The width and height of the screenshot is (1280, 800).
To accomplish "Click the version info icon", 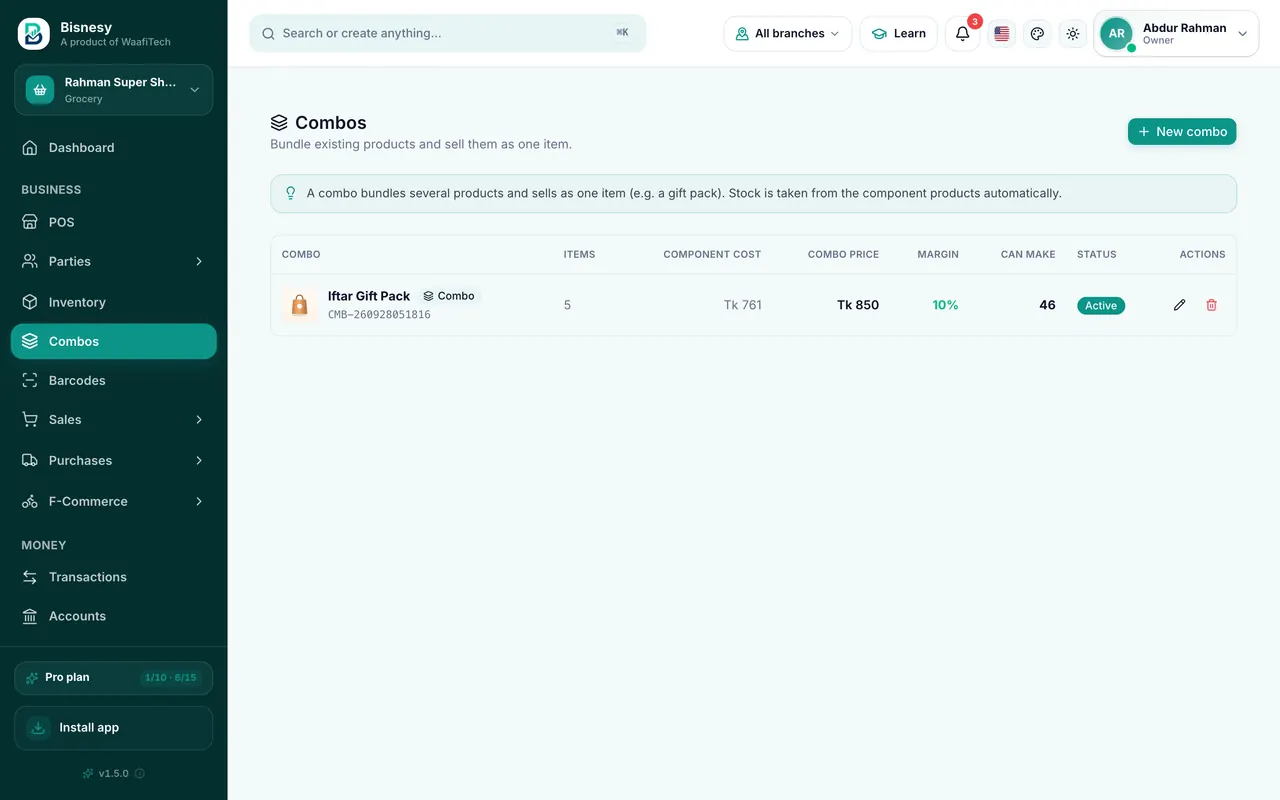I will tap(140, 773).
